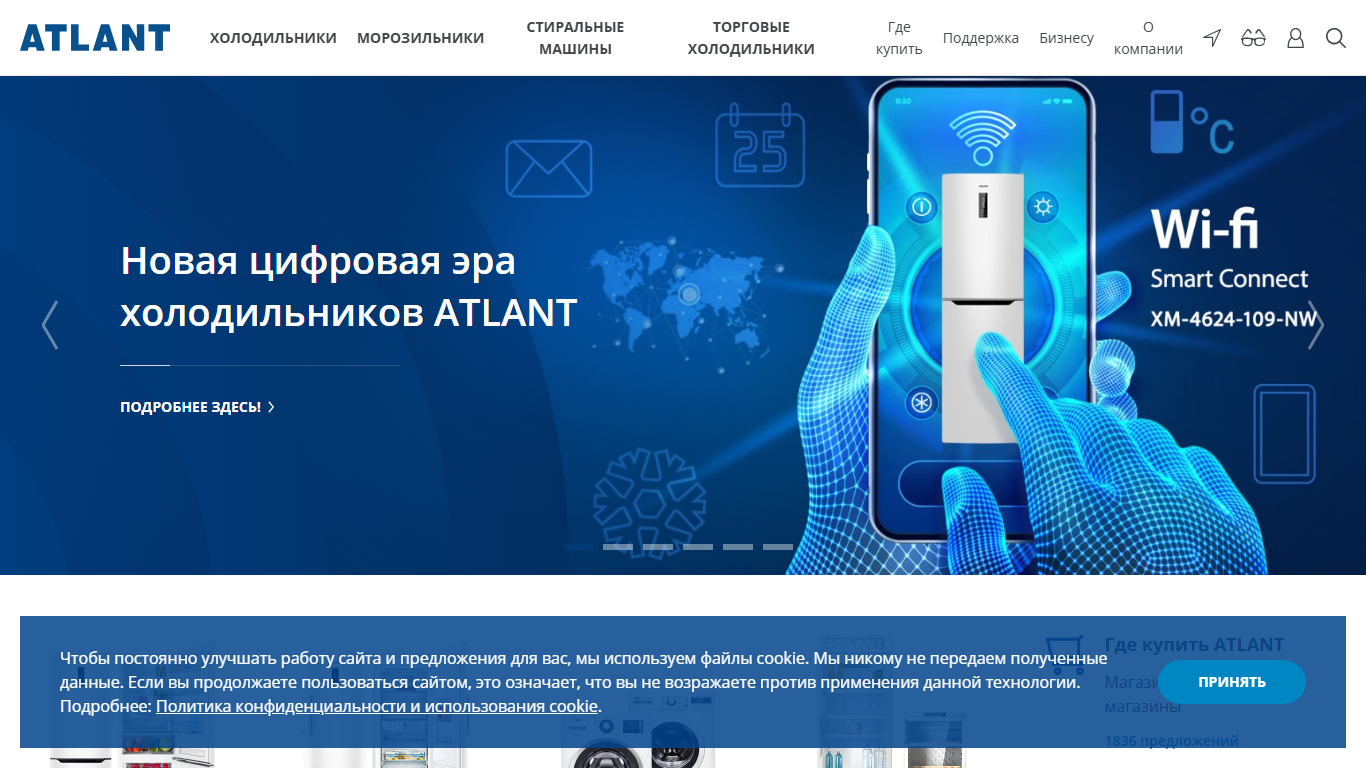
Task: Select the first banner slide indicator
Action: click(x=578, y=547)
